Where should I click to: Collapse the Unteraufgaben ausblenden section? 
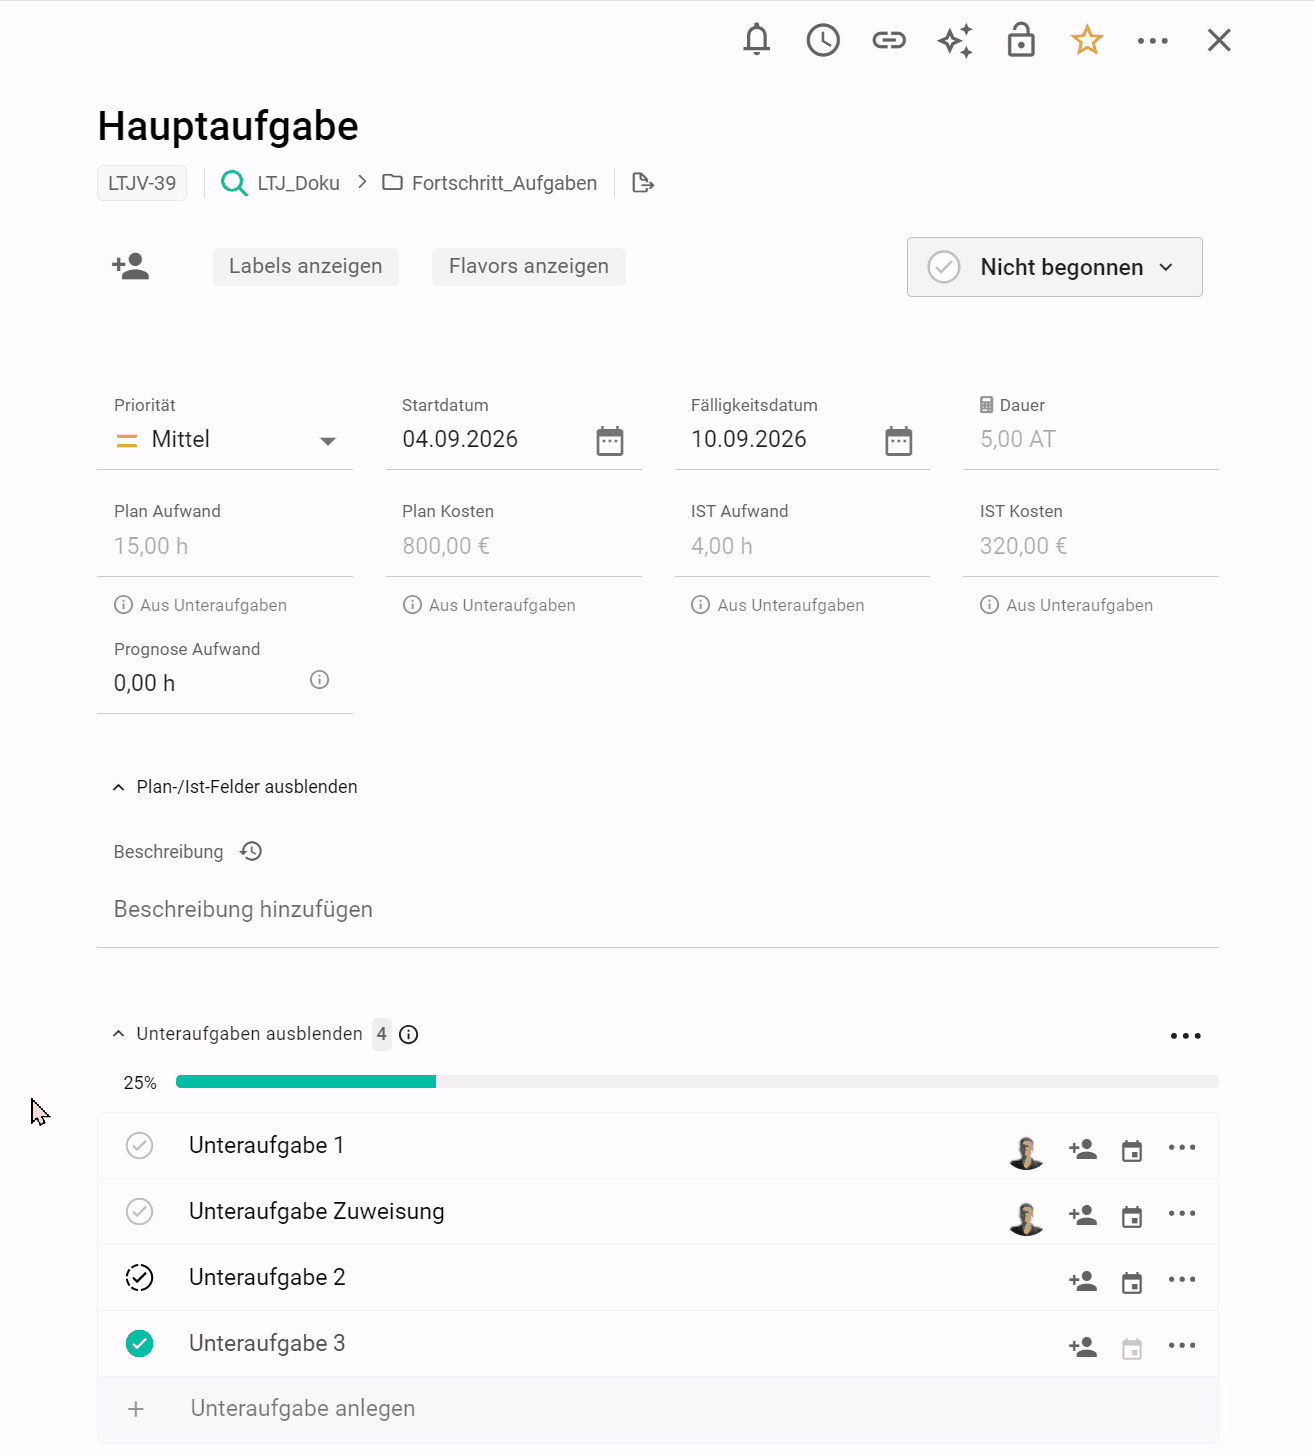[238, 1034]
